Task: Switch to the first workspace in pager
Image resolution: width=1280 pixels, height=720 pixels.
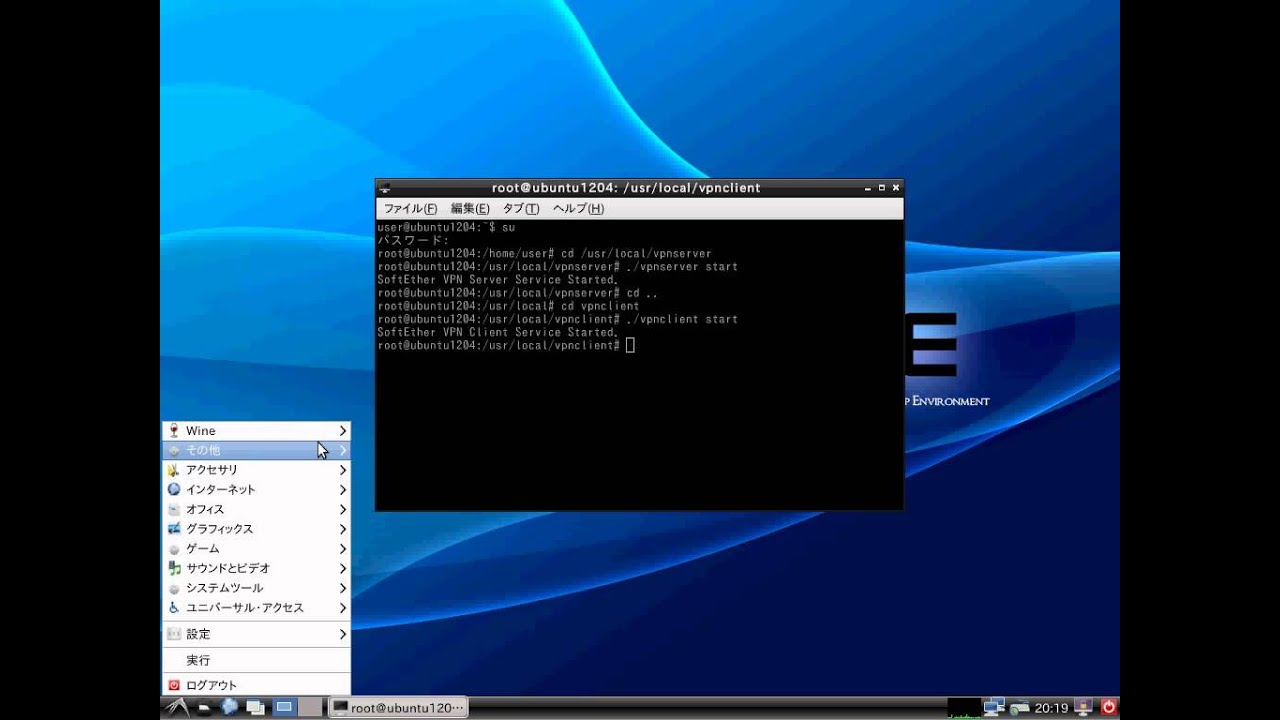Action: click(x=285, y=708)
